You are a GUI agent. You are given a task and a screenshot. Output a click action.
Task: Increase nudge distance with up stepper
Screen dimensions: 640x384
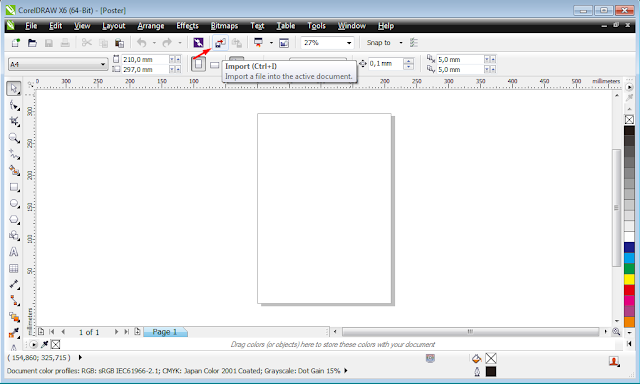pyautogui.click(x=409, y=61)
